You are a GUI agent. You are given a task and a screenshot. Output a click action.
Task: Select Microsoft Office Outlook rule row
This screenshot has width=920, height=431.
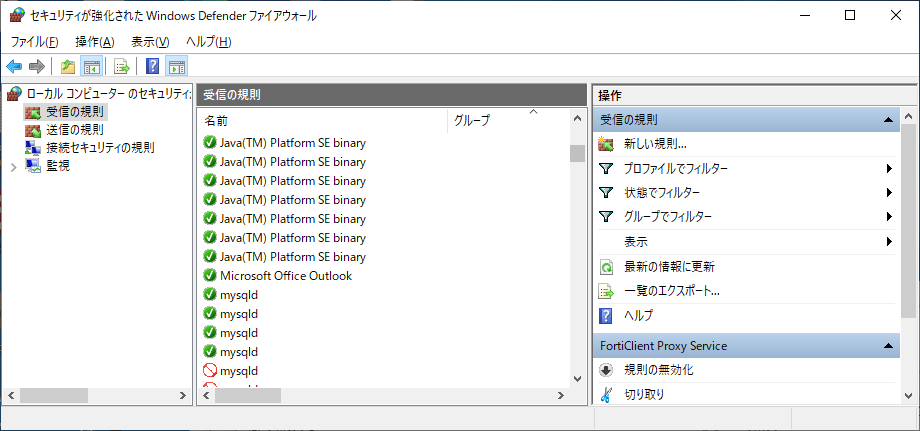[285, 276]
